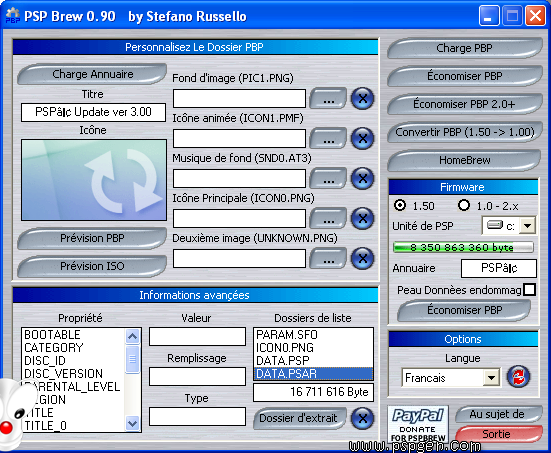Remove the Musique de fond SND0.AT3 file via its X icon

point(362,179)
